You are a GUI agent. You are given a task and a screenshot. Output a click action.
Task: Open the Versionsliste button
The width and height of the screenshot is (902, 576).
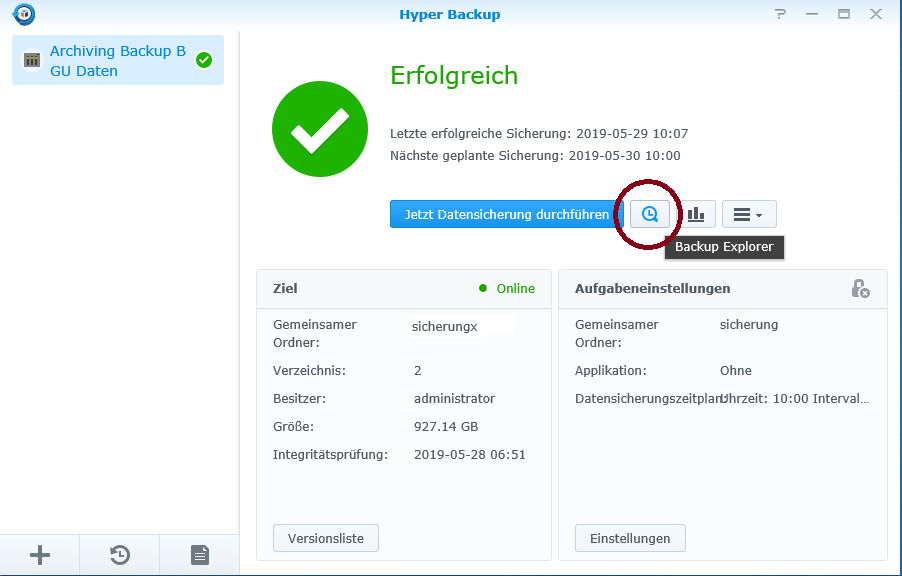325,538
